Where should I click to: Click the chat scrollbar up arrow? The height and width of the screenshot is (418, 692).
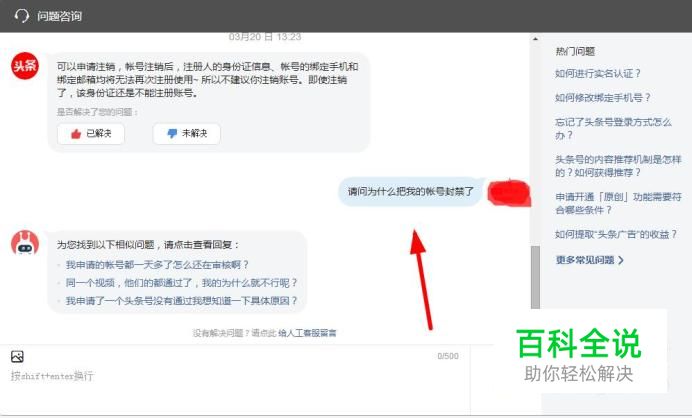pos(535,39)
